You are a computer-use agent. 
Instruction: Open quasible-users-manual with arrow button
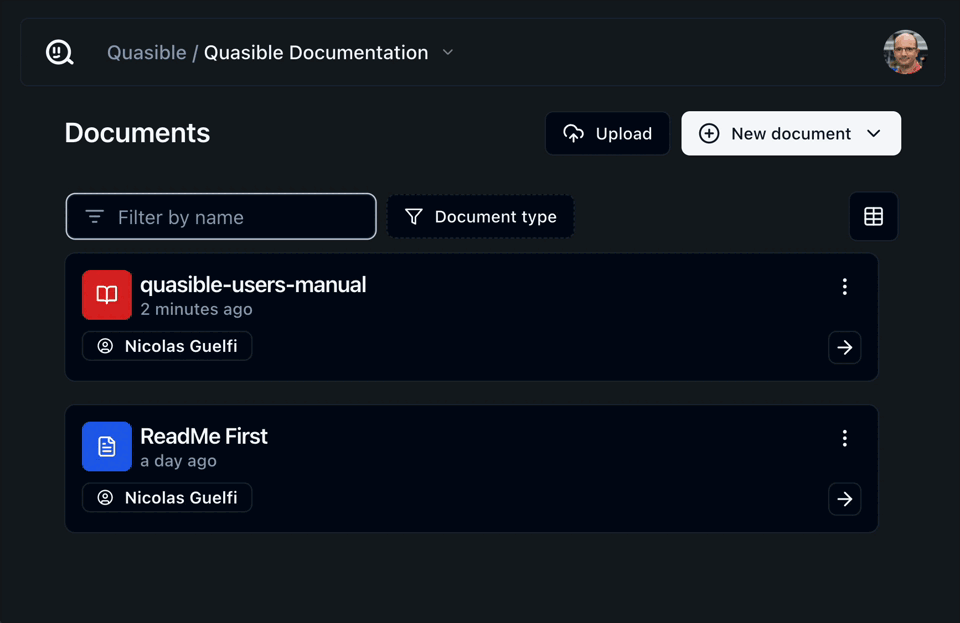coord(845,348)
